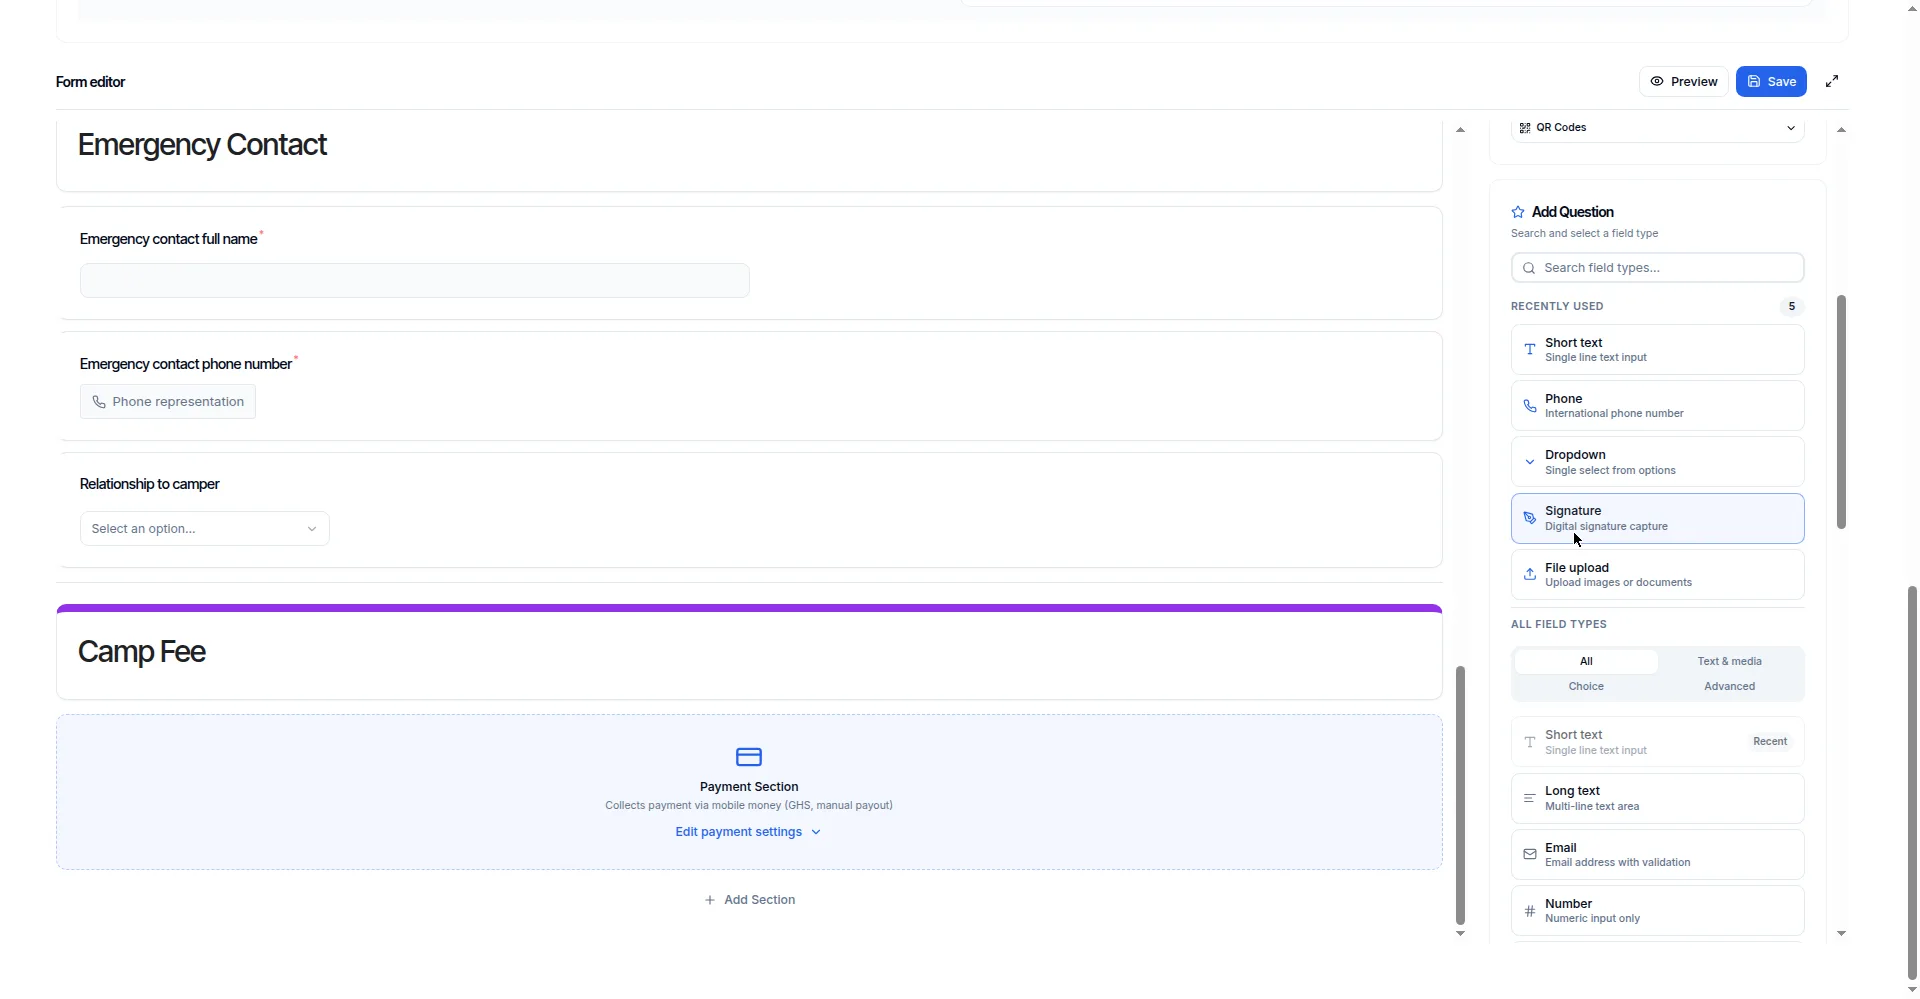Click the File upload arrow icon

(x=1530, y=574)
